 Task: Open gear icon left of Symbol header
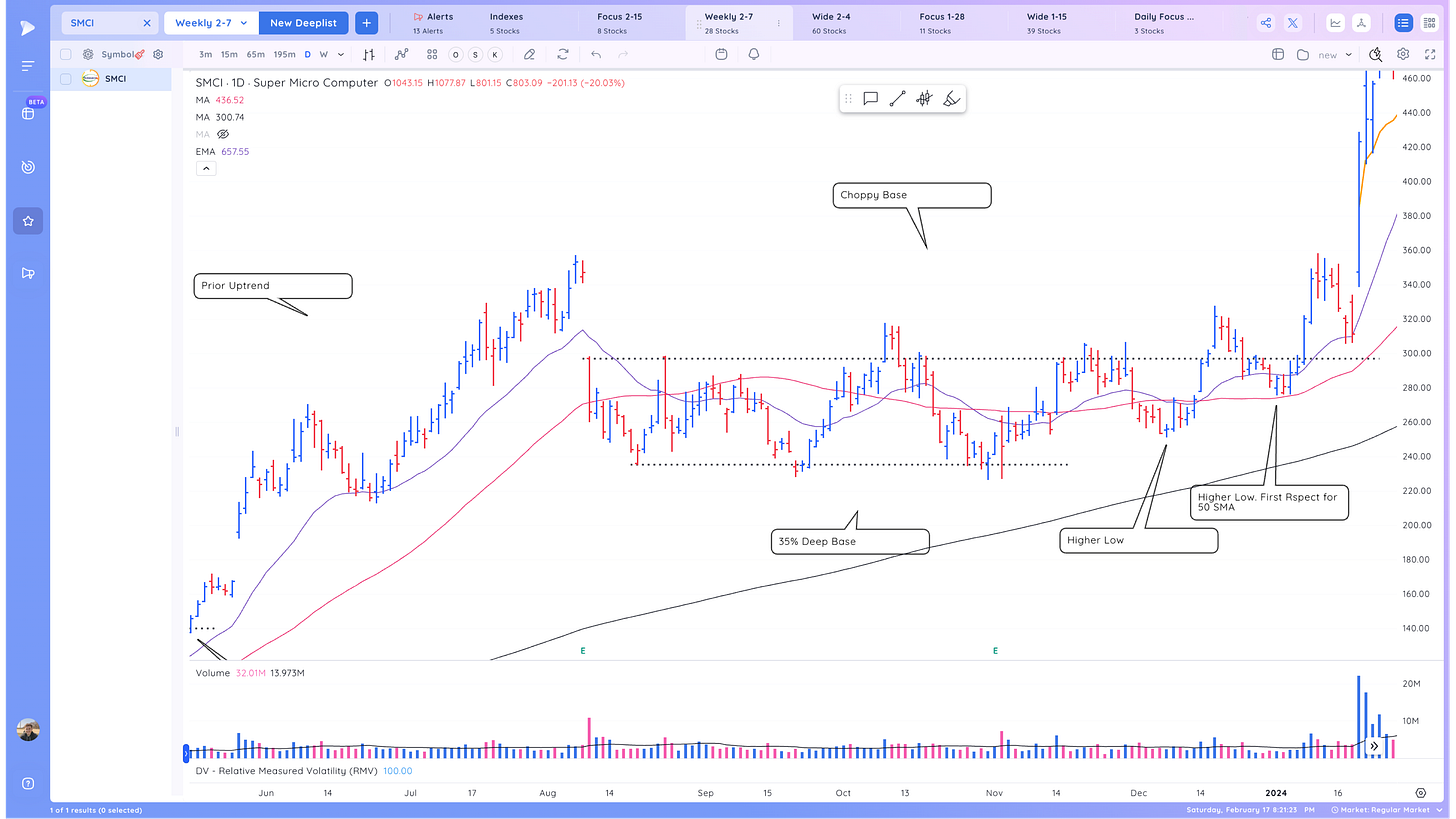coord(89,55)
